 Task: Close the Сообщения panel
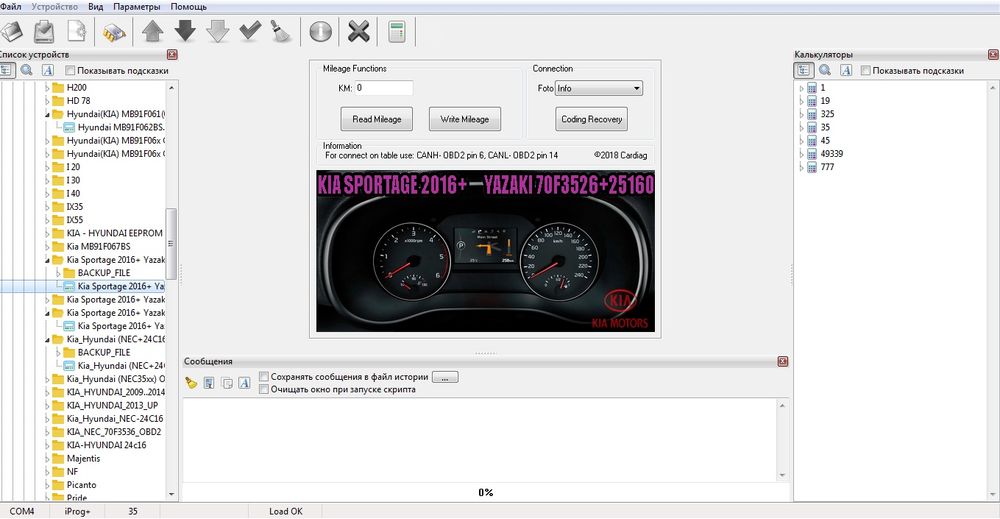[x=783, y=362]
